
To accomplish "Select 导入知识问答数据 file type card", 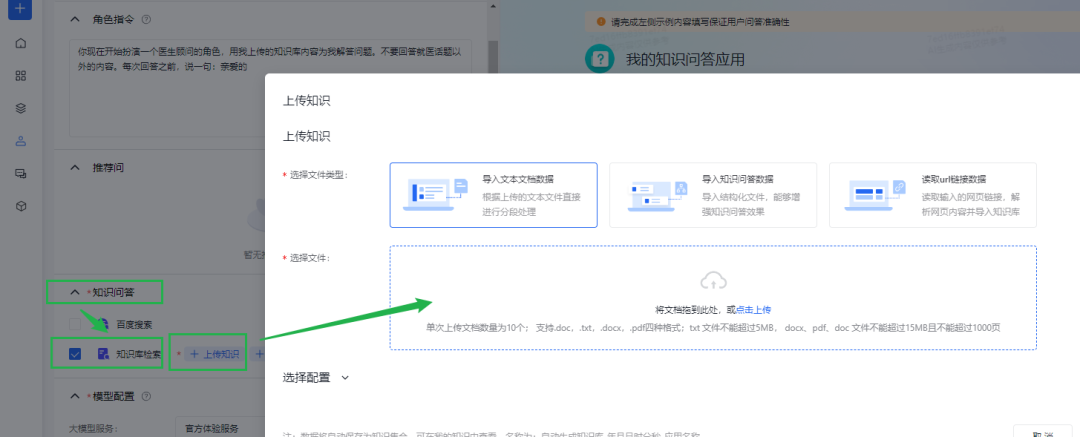I will [x=713, y=195].
